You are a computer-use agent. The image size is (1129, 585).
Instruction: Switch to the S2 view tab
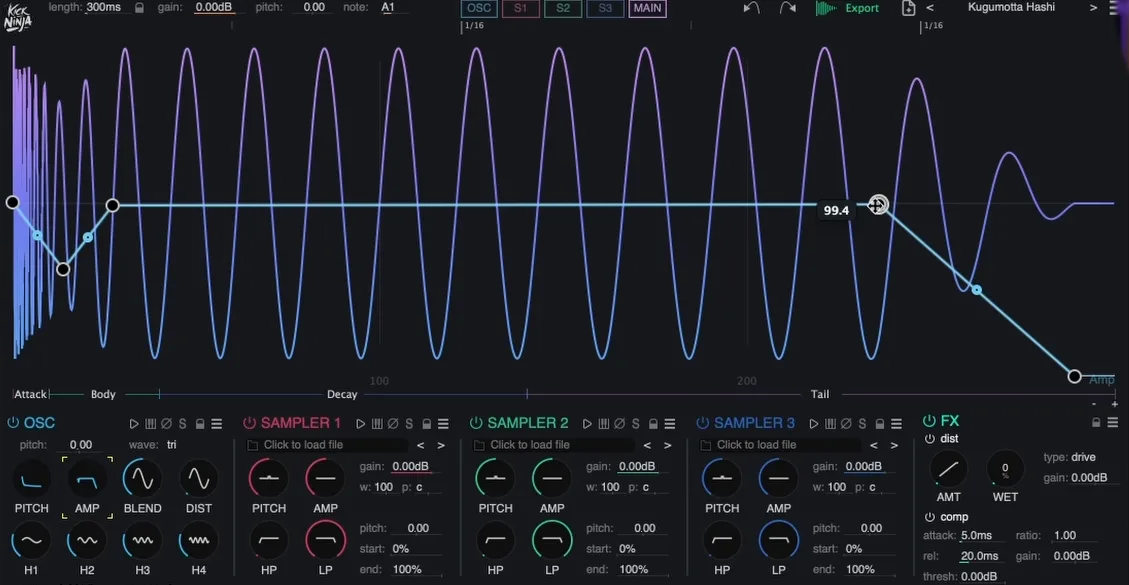point(563,9)
